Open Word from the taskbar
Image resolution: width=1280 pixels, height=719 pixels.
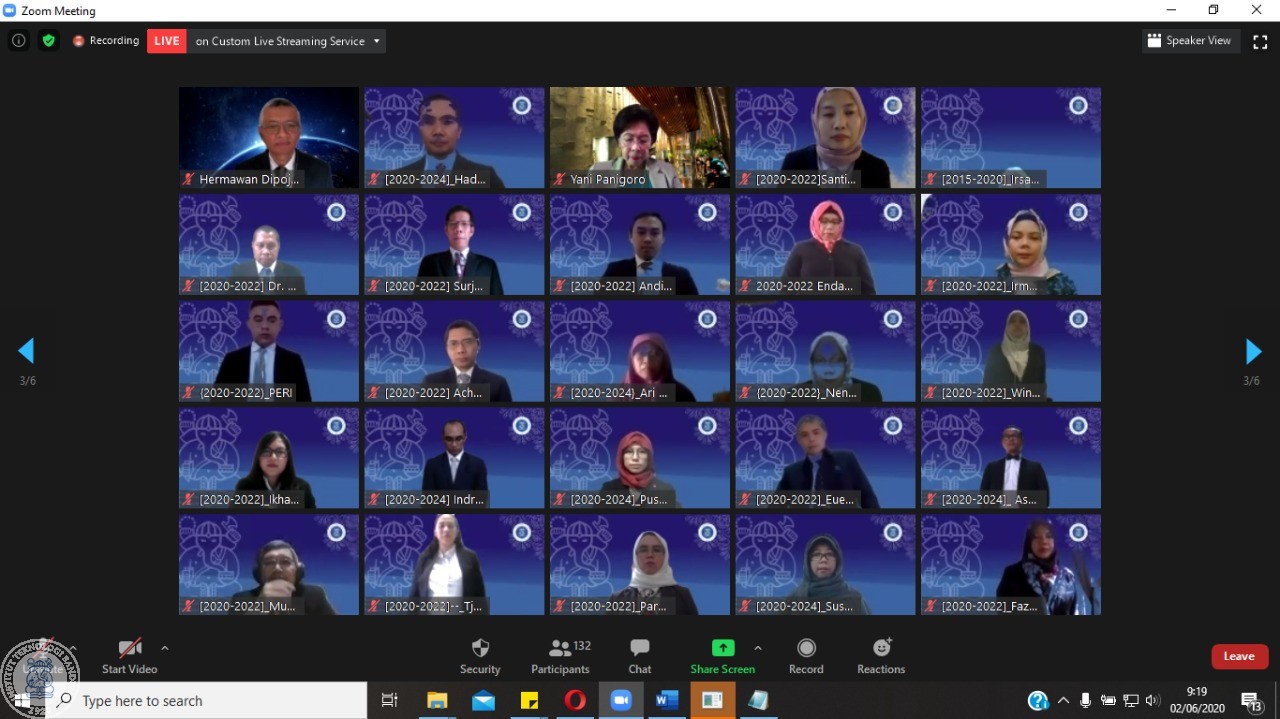[666, 701]
